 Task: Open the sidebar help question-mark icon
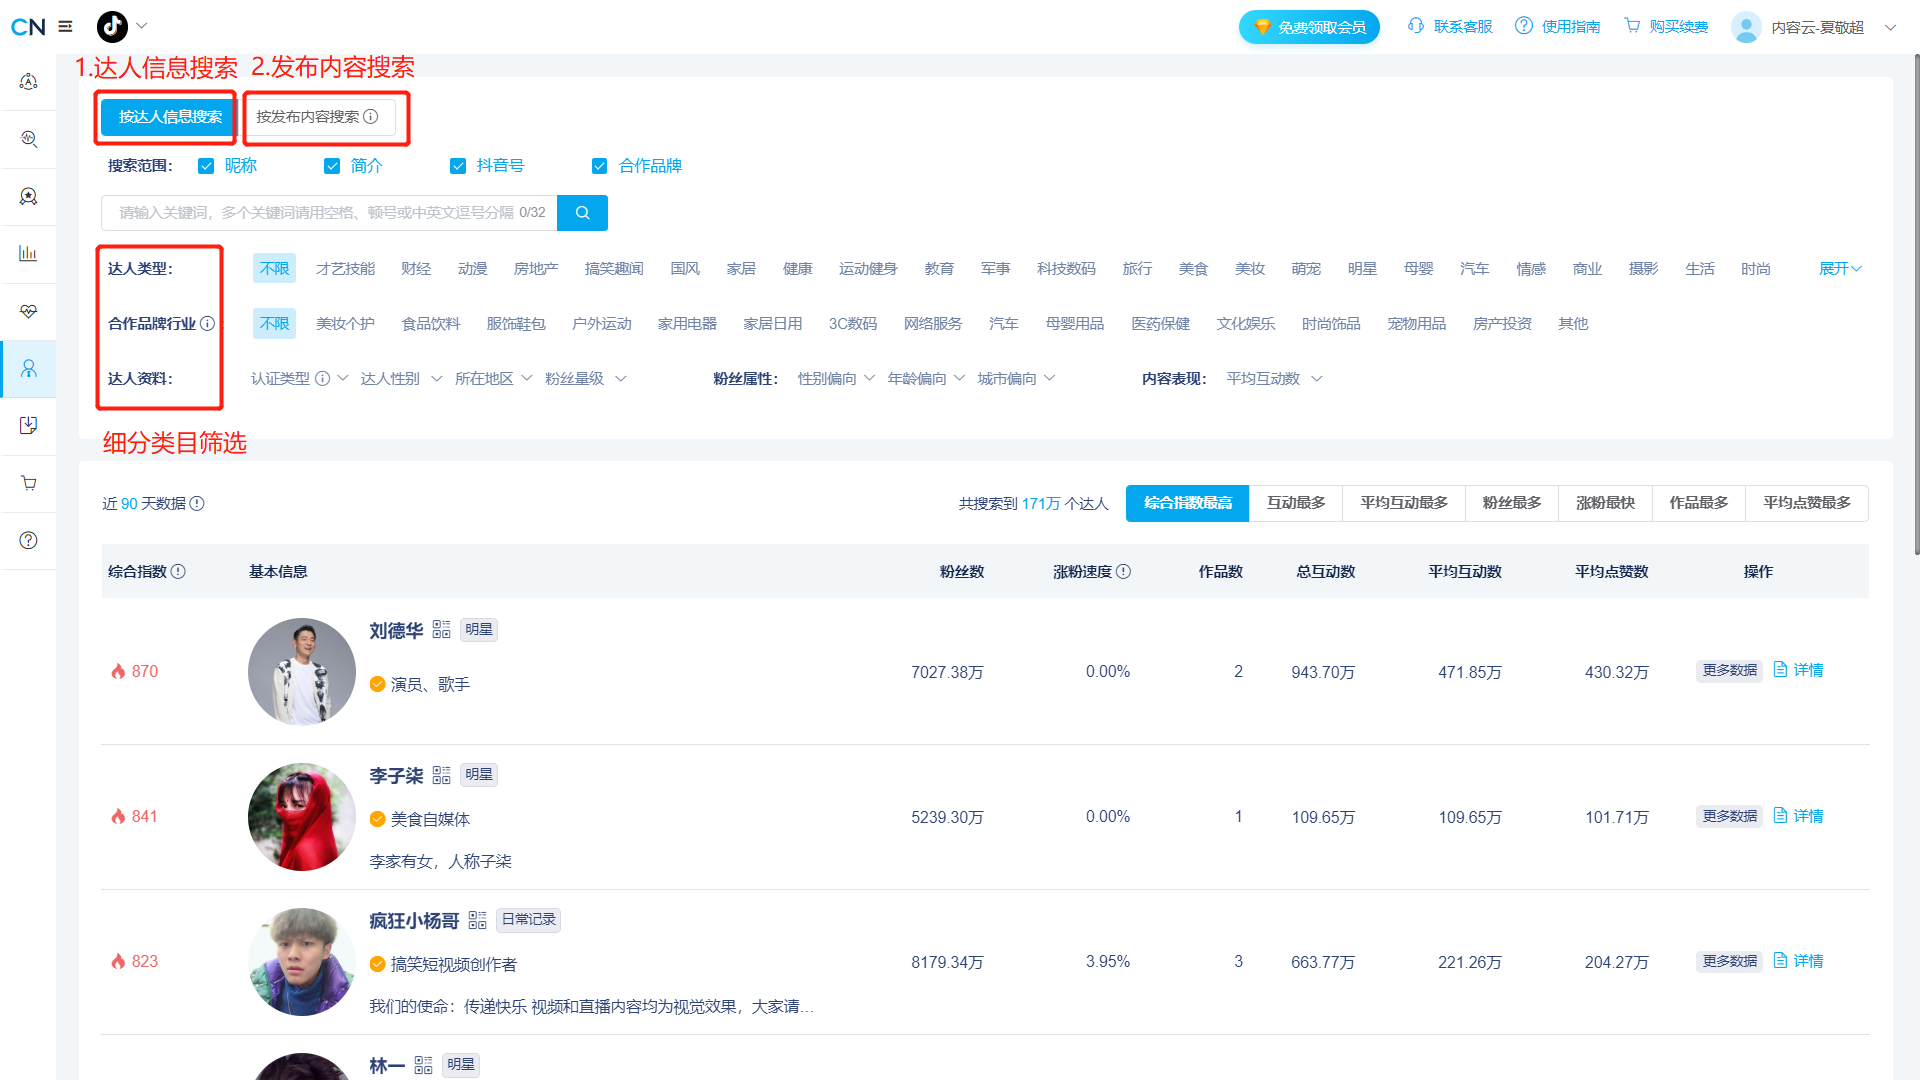(28, 540)
